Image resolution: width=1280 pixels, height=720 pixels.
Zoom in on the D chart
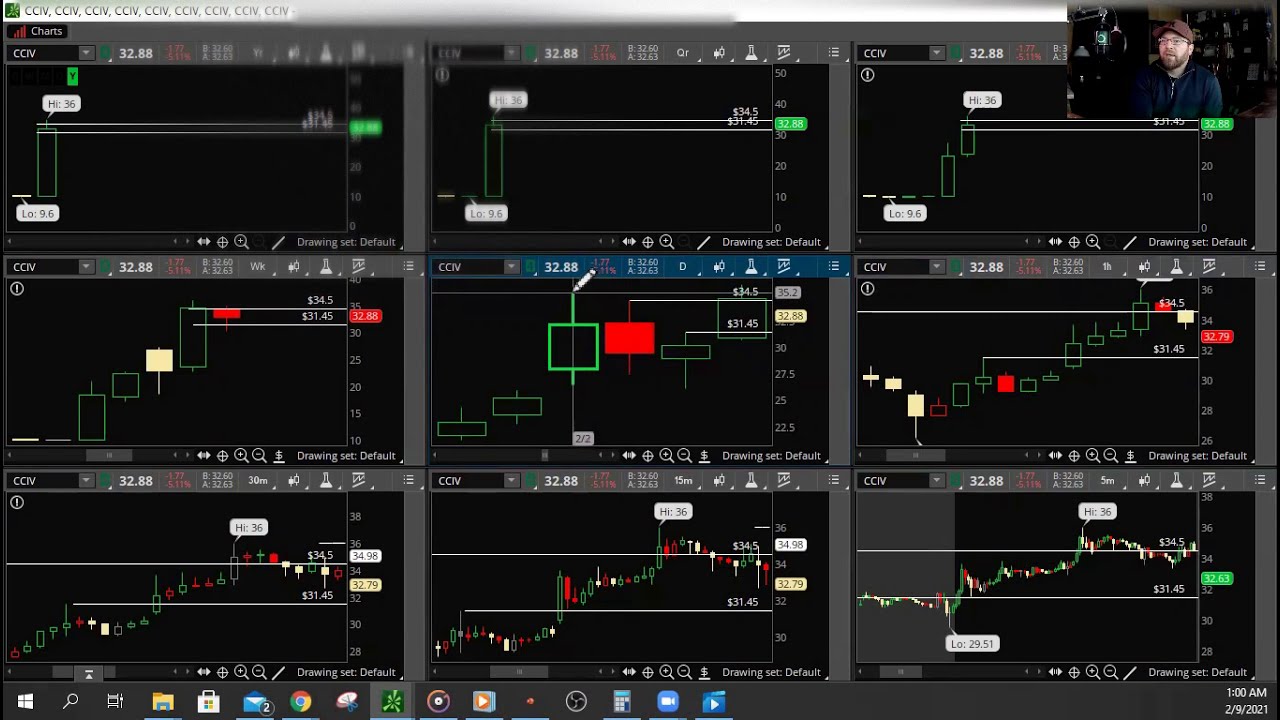[x=666, y=456]
